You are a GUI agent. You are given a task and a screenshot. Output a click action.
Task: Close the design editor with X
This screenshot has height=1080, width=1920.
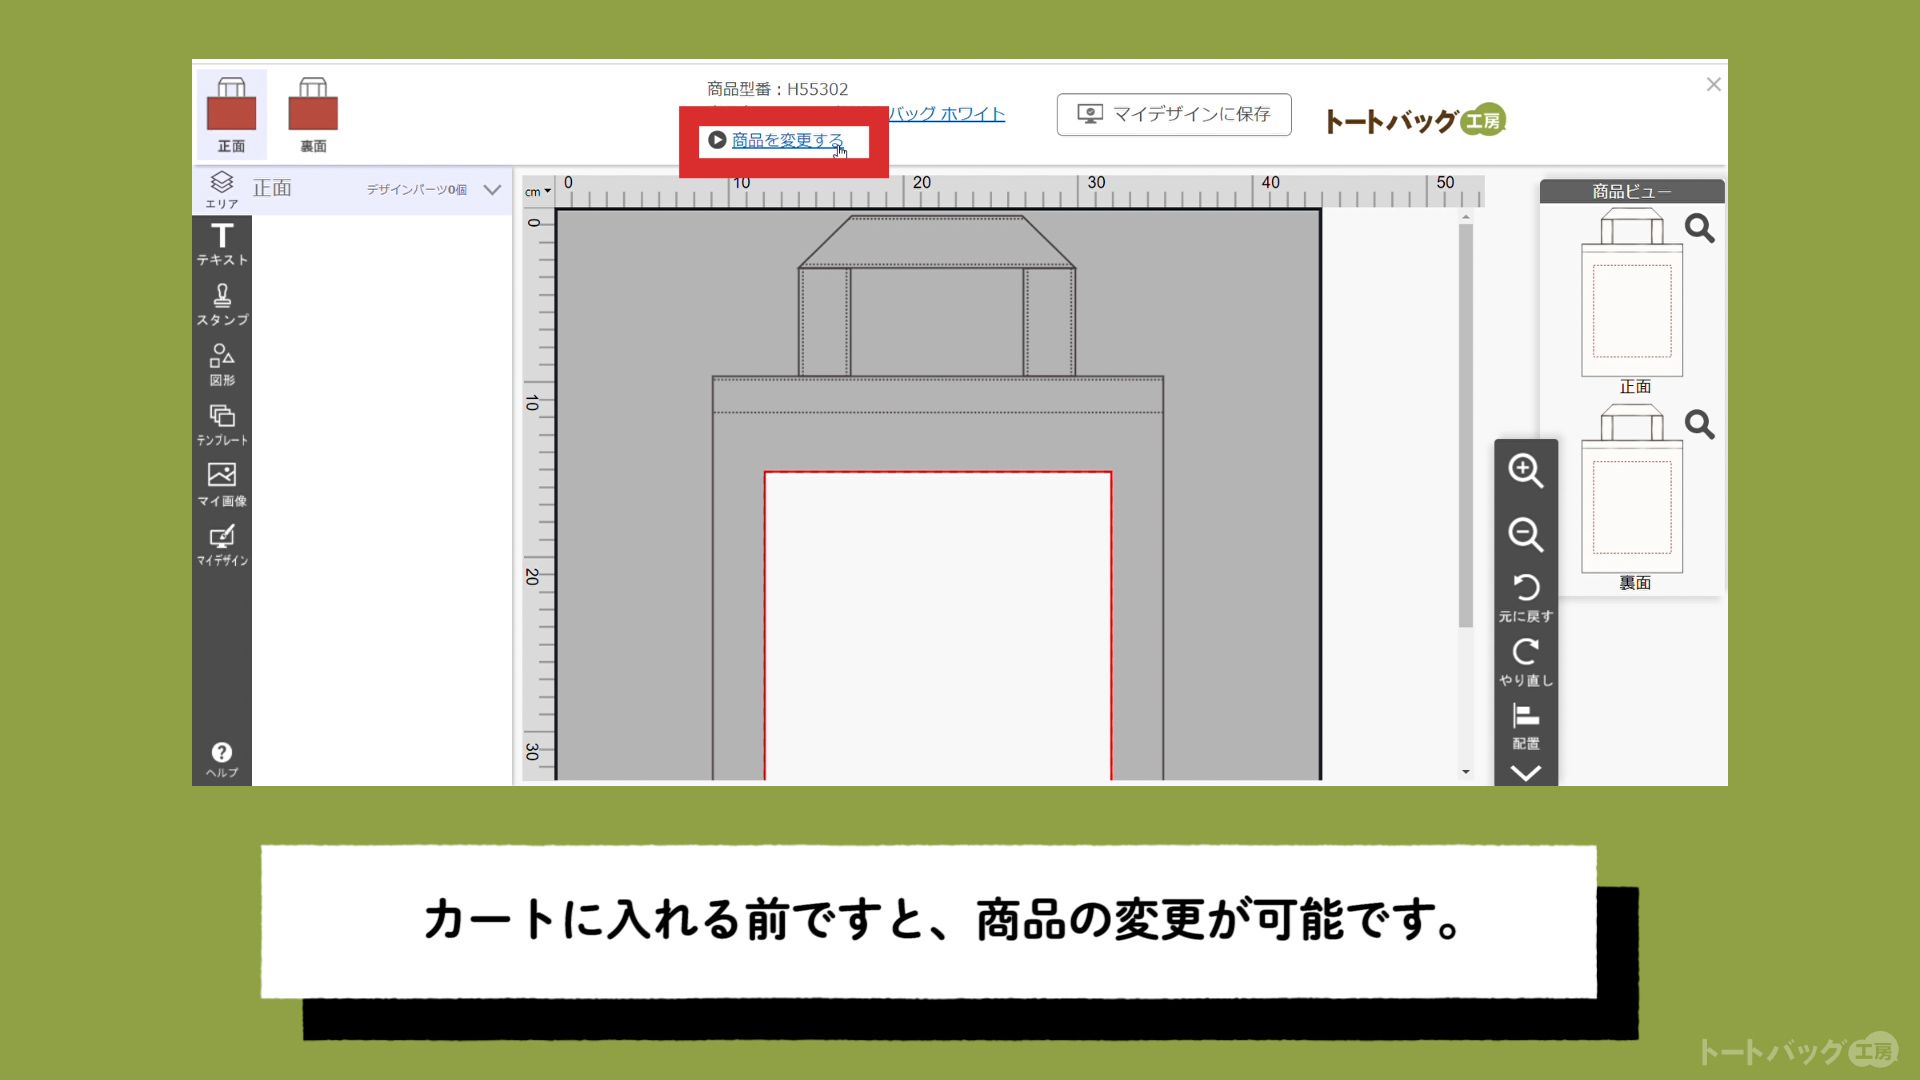click(x=1713, y=85)
